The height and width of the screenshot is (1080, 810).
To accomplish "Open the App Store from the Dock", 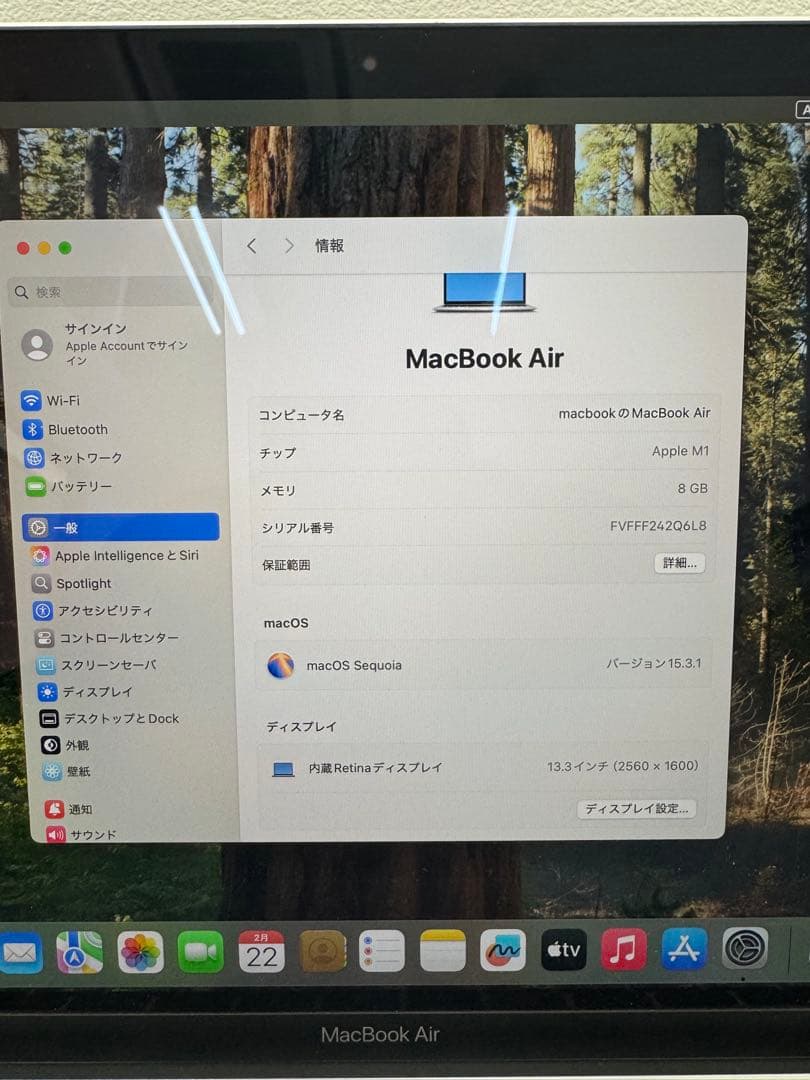I will [x=685, y=950].
